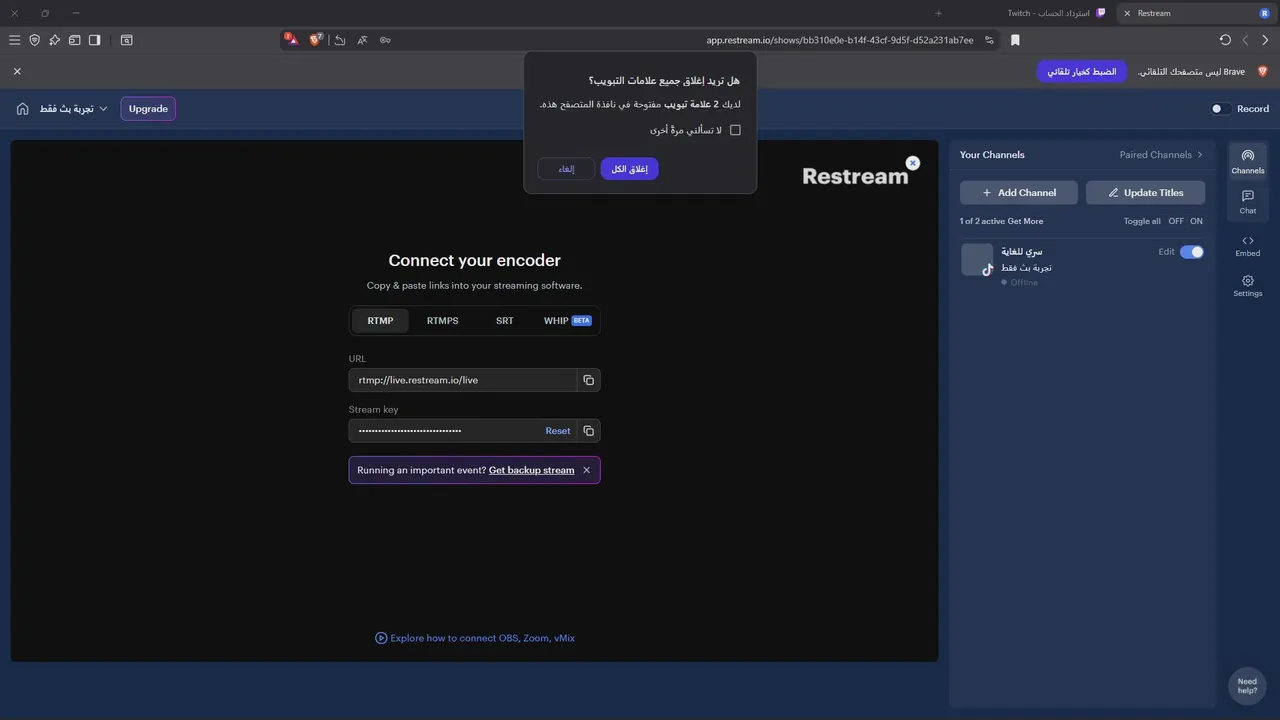Copy the stream key
The width and height of the screenshot is (1280, 720).
point(589,431)
